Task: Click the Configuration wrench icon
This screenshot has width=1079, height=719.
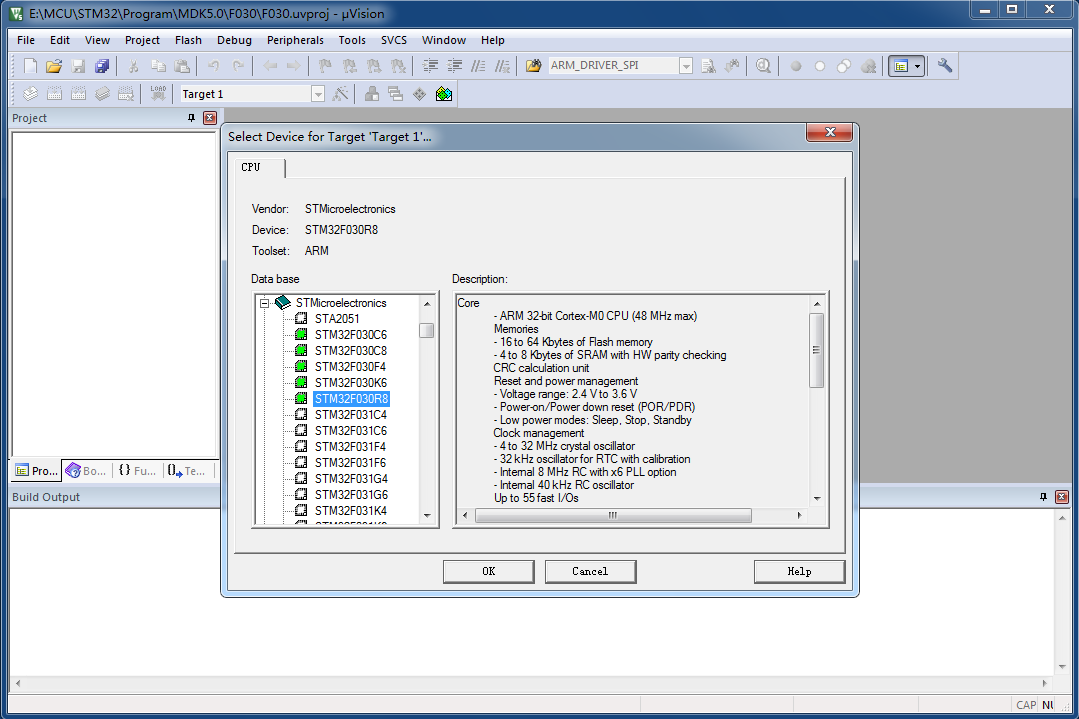Action: point(945,66)
